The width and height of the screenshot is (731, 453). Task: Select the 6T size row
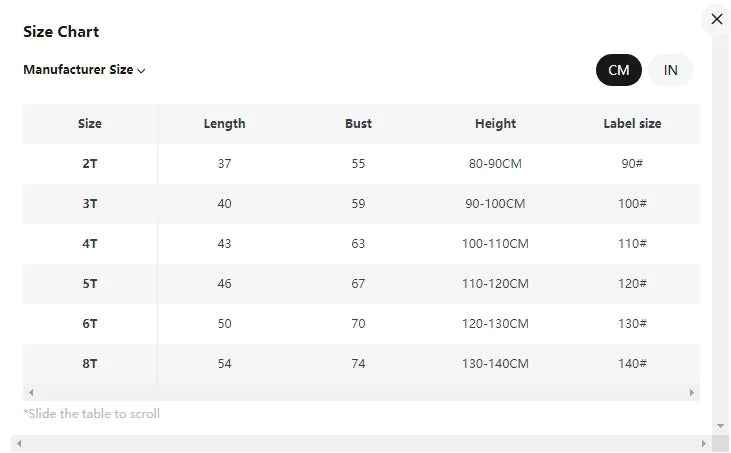(x=90, y=324)
